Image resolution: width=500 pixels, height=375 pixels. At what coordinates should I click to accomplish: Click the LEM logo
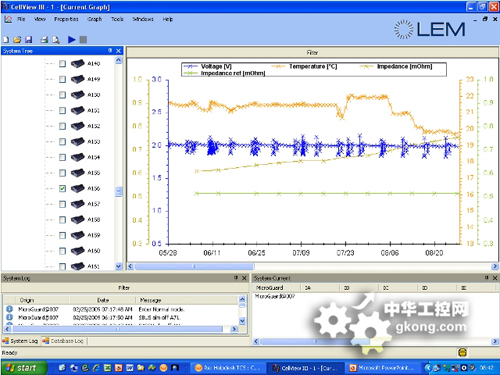(429, 29)
